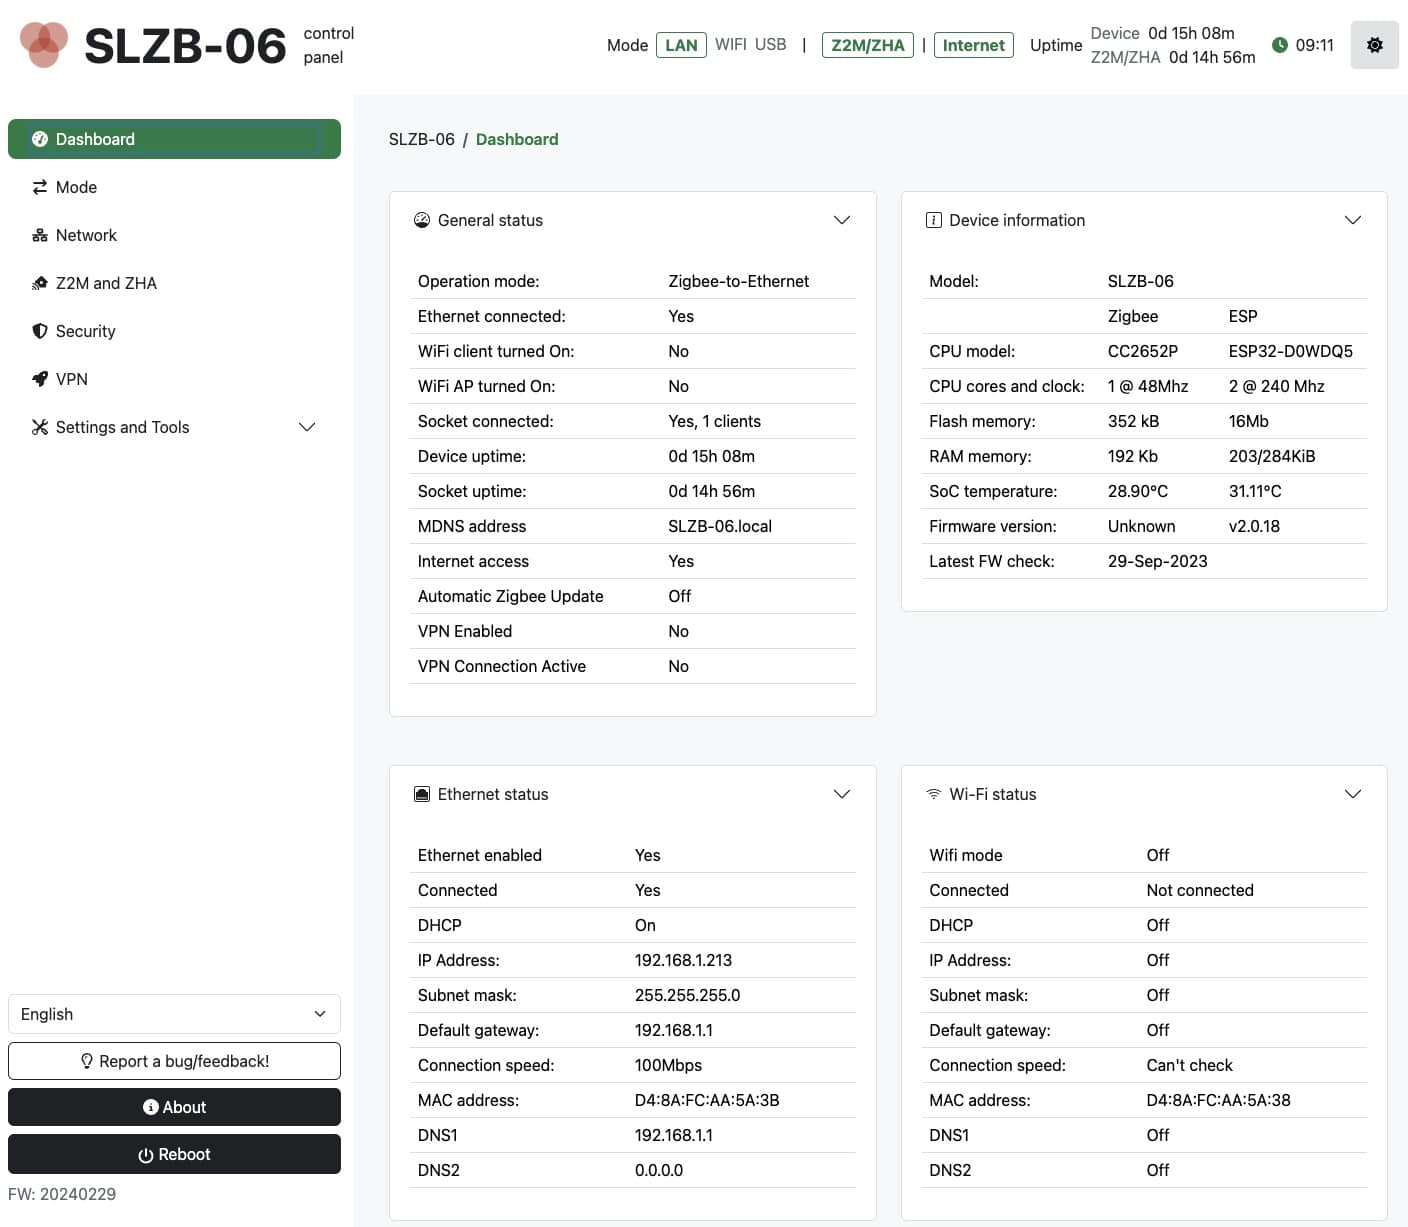
Task: Click the VPN rocket icon
Action: [x=40, y=379]
